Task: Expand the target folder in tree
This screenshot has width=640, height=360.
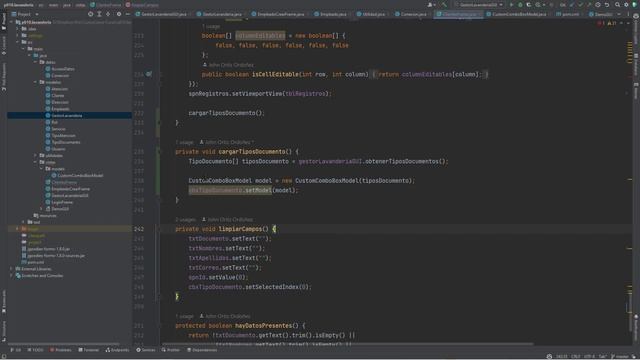Action: (18, 229)
